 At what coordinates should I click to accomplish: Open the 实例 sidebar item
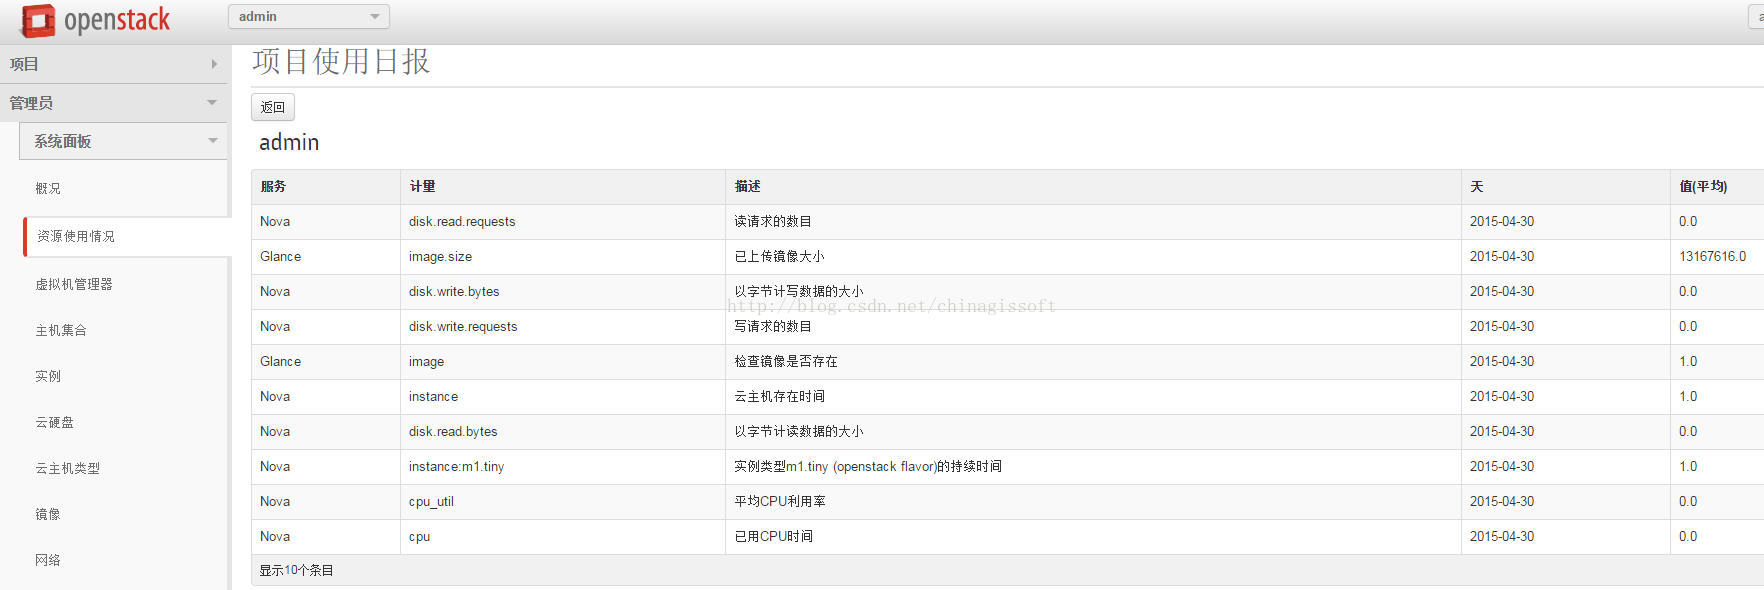coord(48,376)
